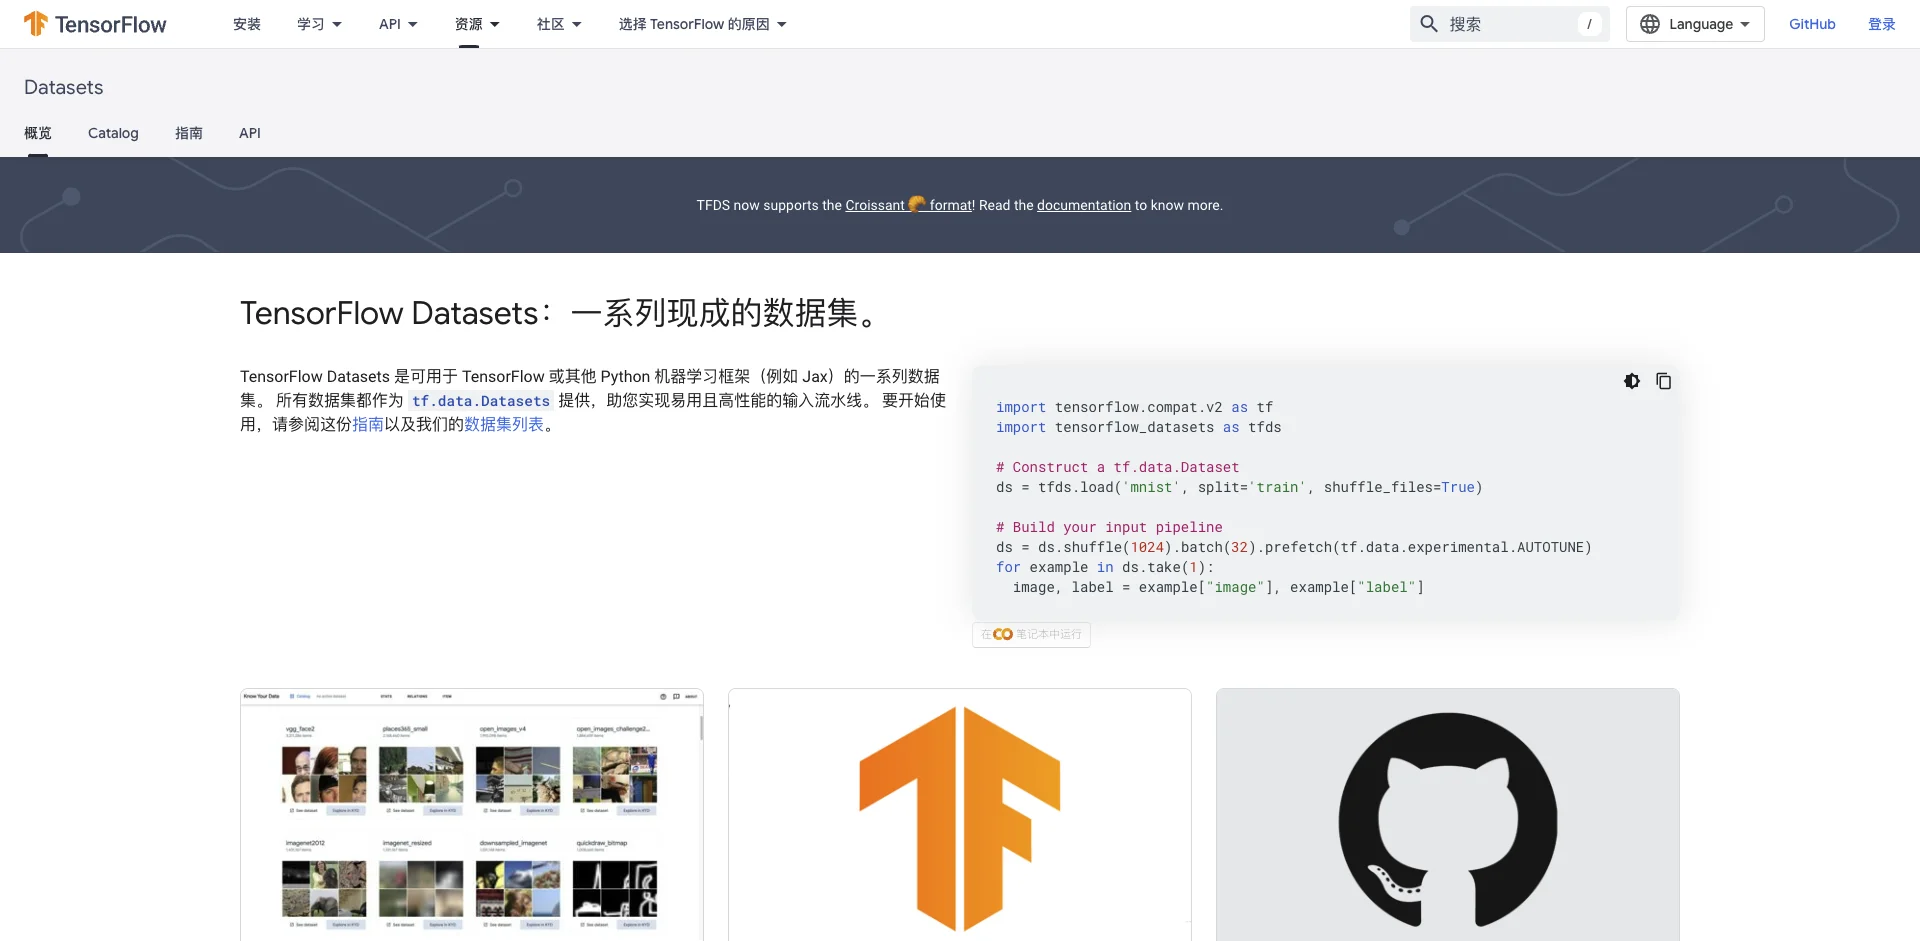Image resolution: width=1920 pixels, height=941 pixels.
Task: Select the 概览 tab
Action: coord(38,133)
